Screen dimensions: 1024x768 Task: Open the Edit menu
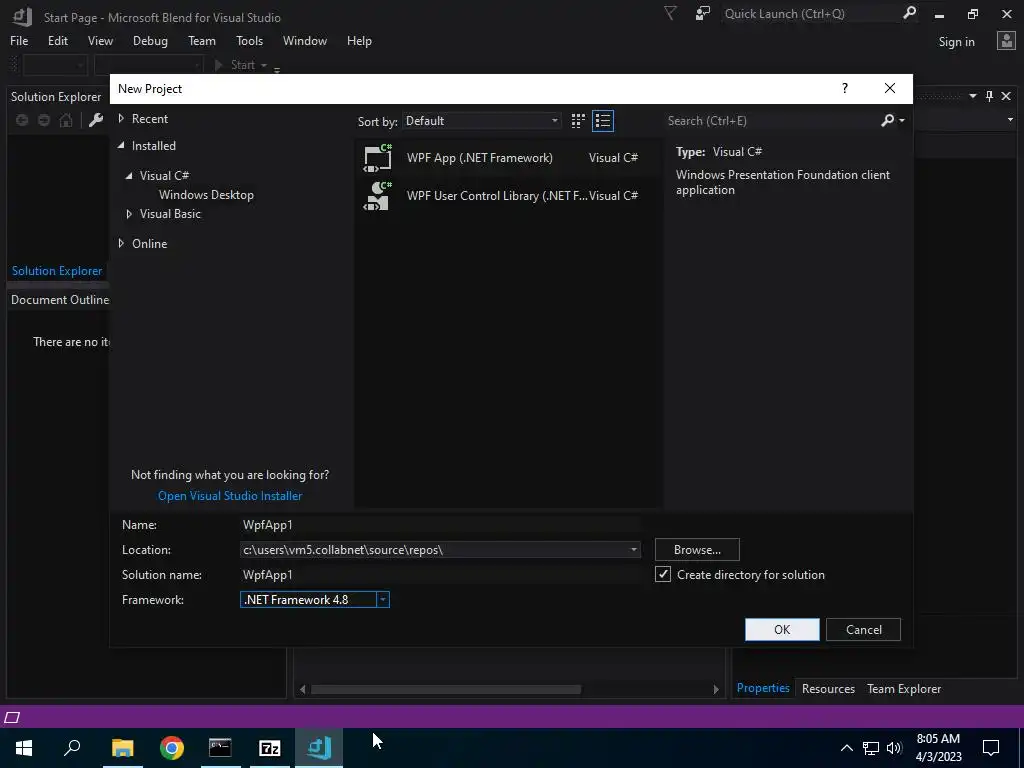pyautogui.click(x=57, y=40)
